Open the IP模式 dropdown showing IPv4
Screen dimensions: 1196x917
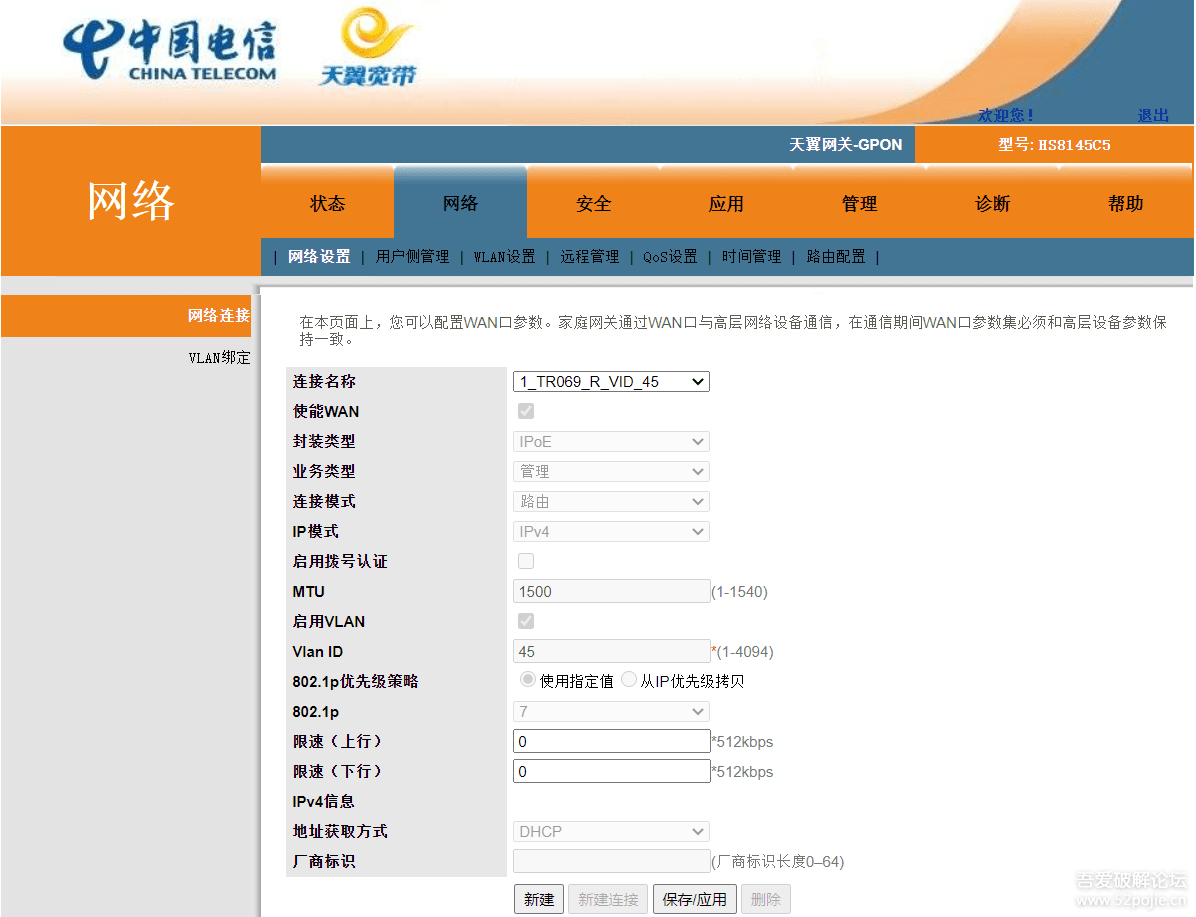tap(611, 532)
